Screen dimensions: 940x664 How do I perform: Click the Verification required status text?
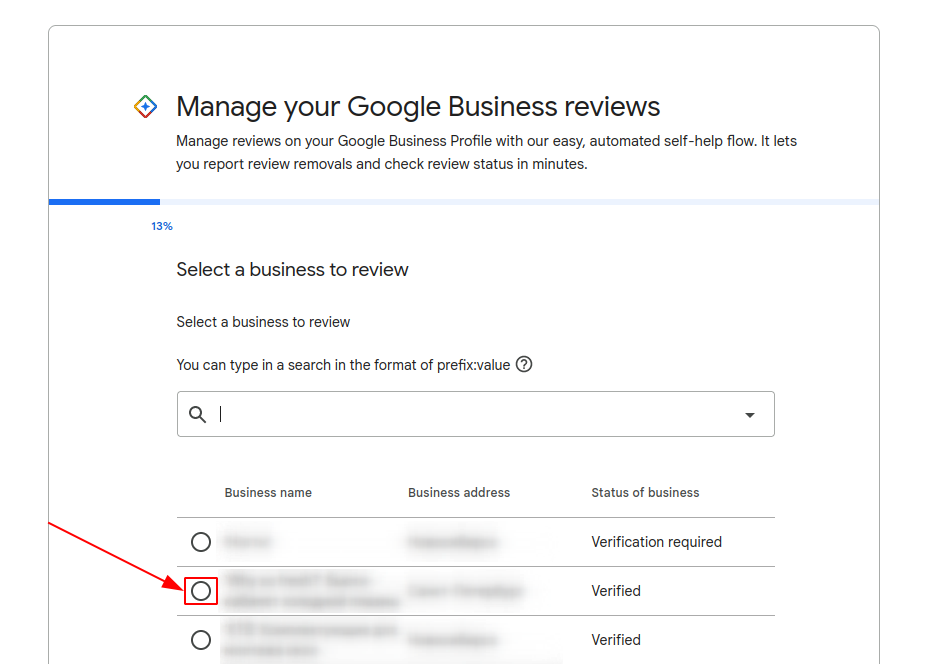click(x=656, y=542)
